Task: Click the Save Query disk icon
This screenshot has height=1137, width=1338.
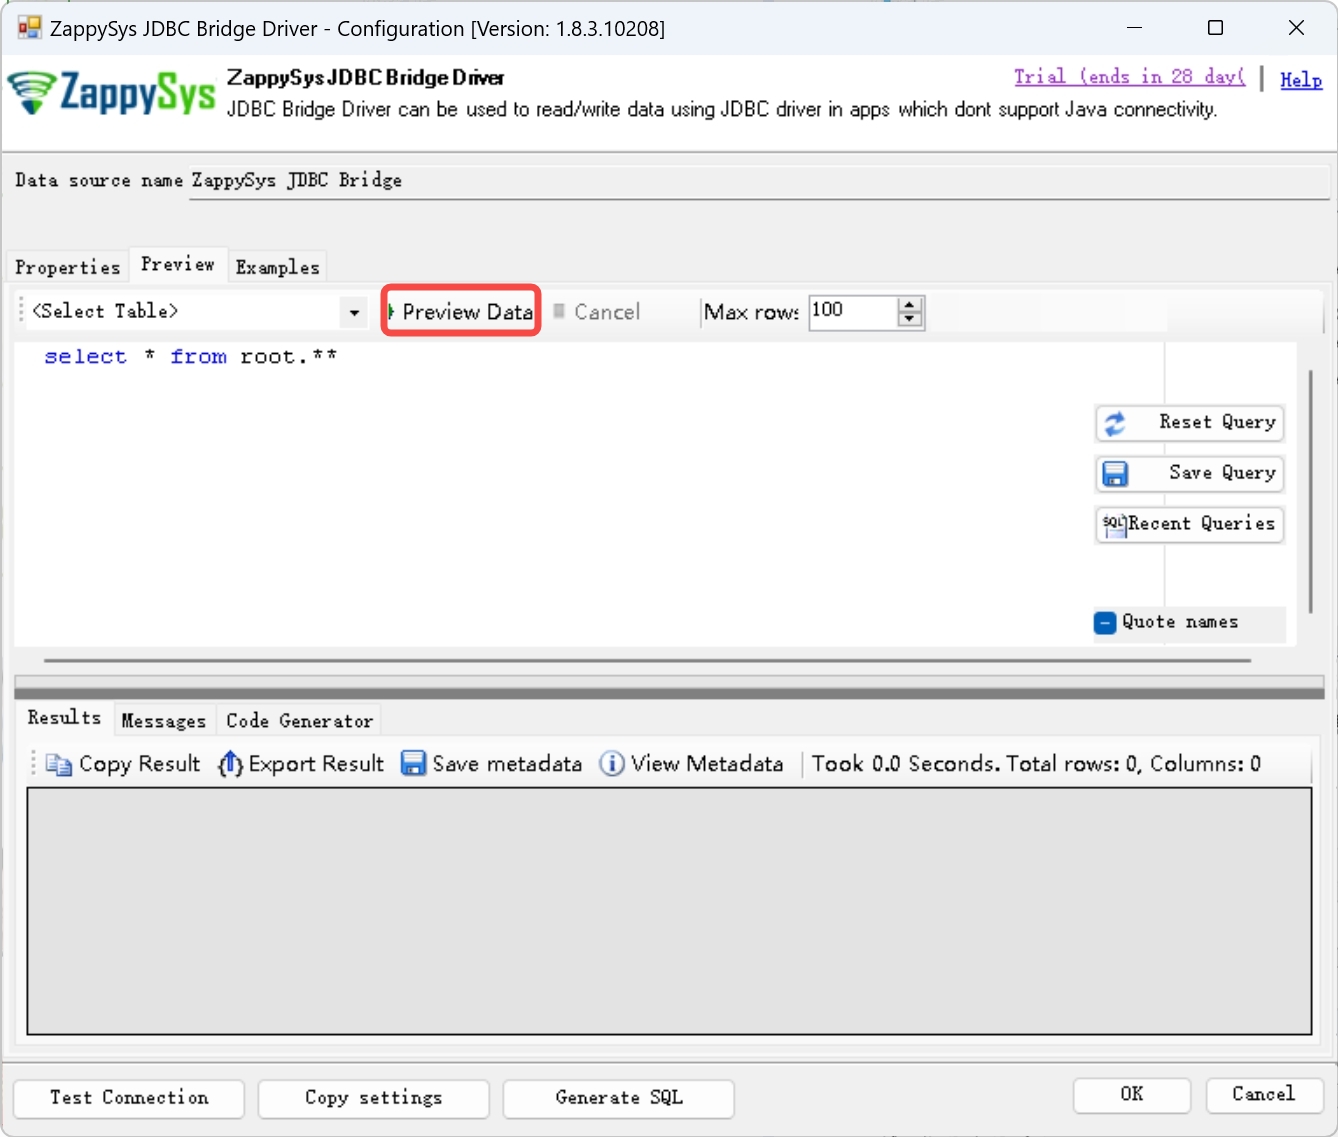Action: [x=1115, y=474]
